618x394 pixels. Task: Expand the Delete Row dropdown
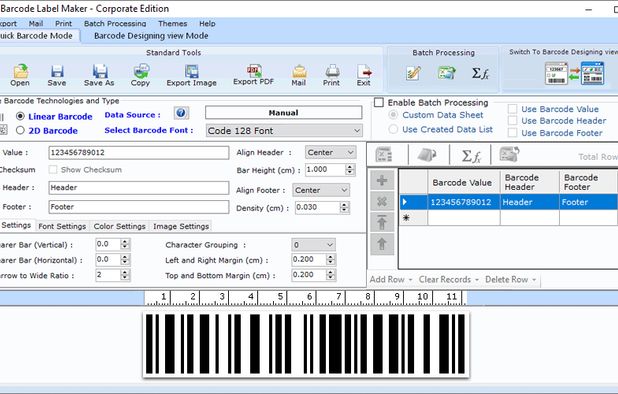pos(534,280)
